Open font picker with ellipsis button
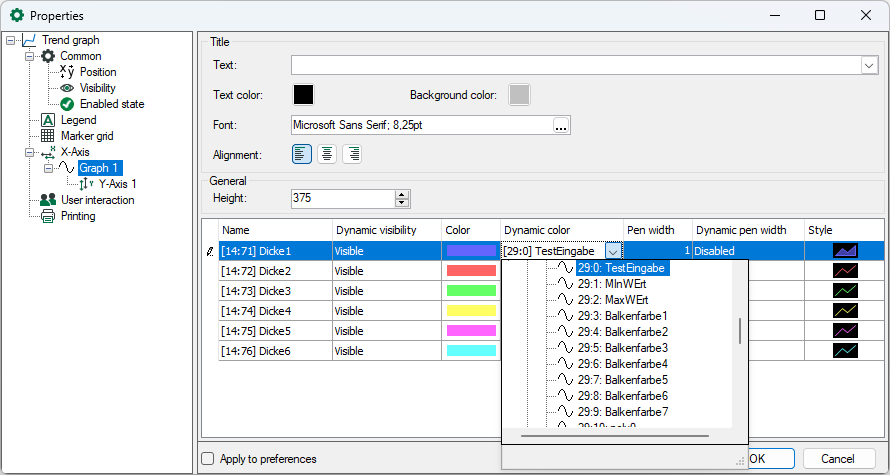Viewport: 890px width, 475px height. coord(561,125)
